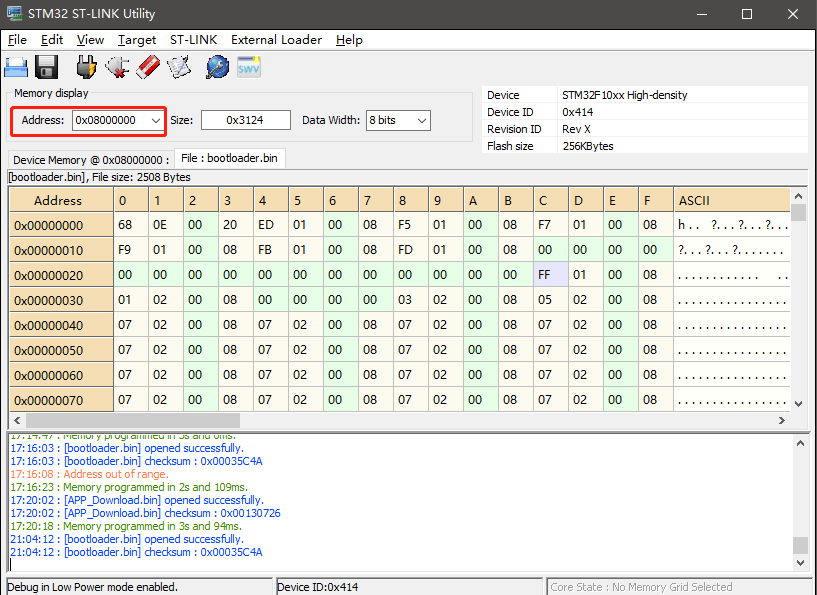The width and height of the screenshot is (817, 595).
Task: Save the device memory to file
Action: pyautogui.click(x=46, y=66)
